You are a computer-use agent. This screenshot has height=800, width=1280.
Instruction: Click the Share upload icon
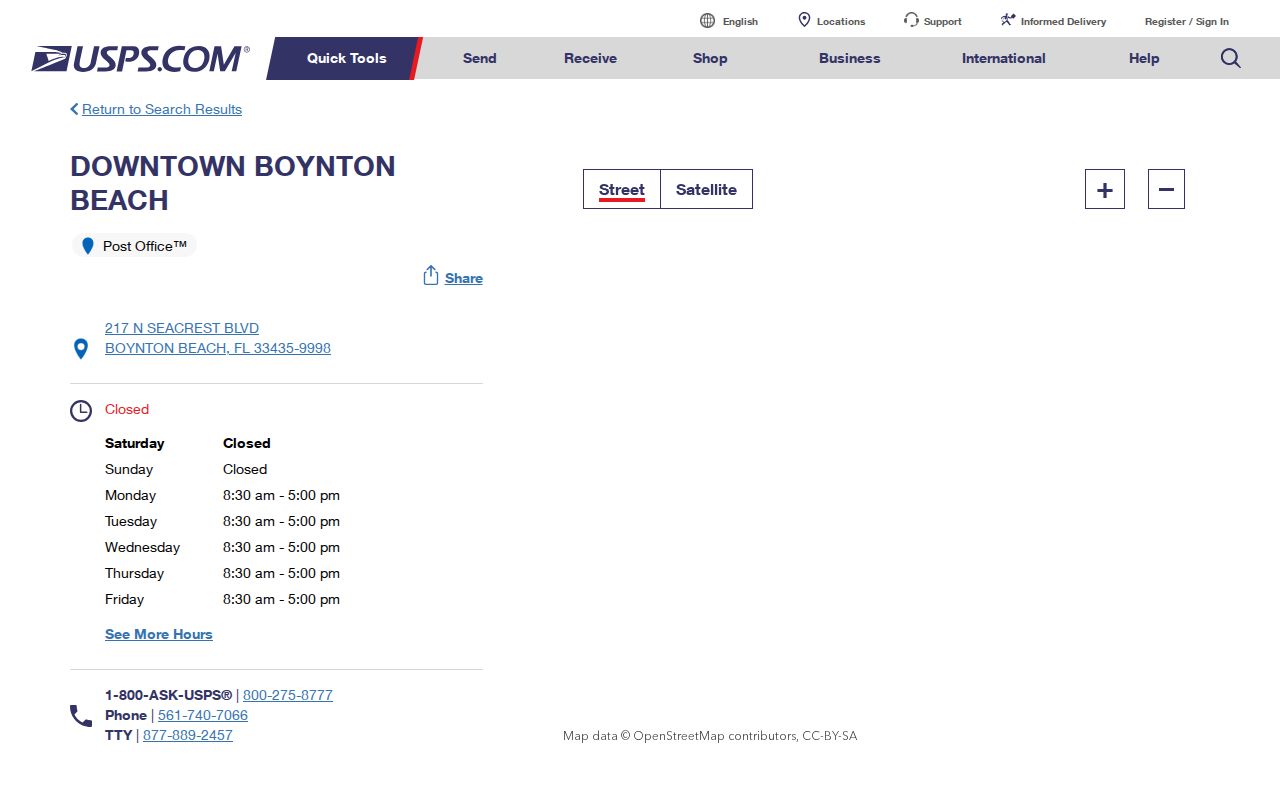(x=431, y=275)
